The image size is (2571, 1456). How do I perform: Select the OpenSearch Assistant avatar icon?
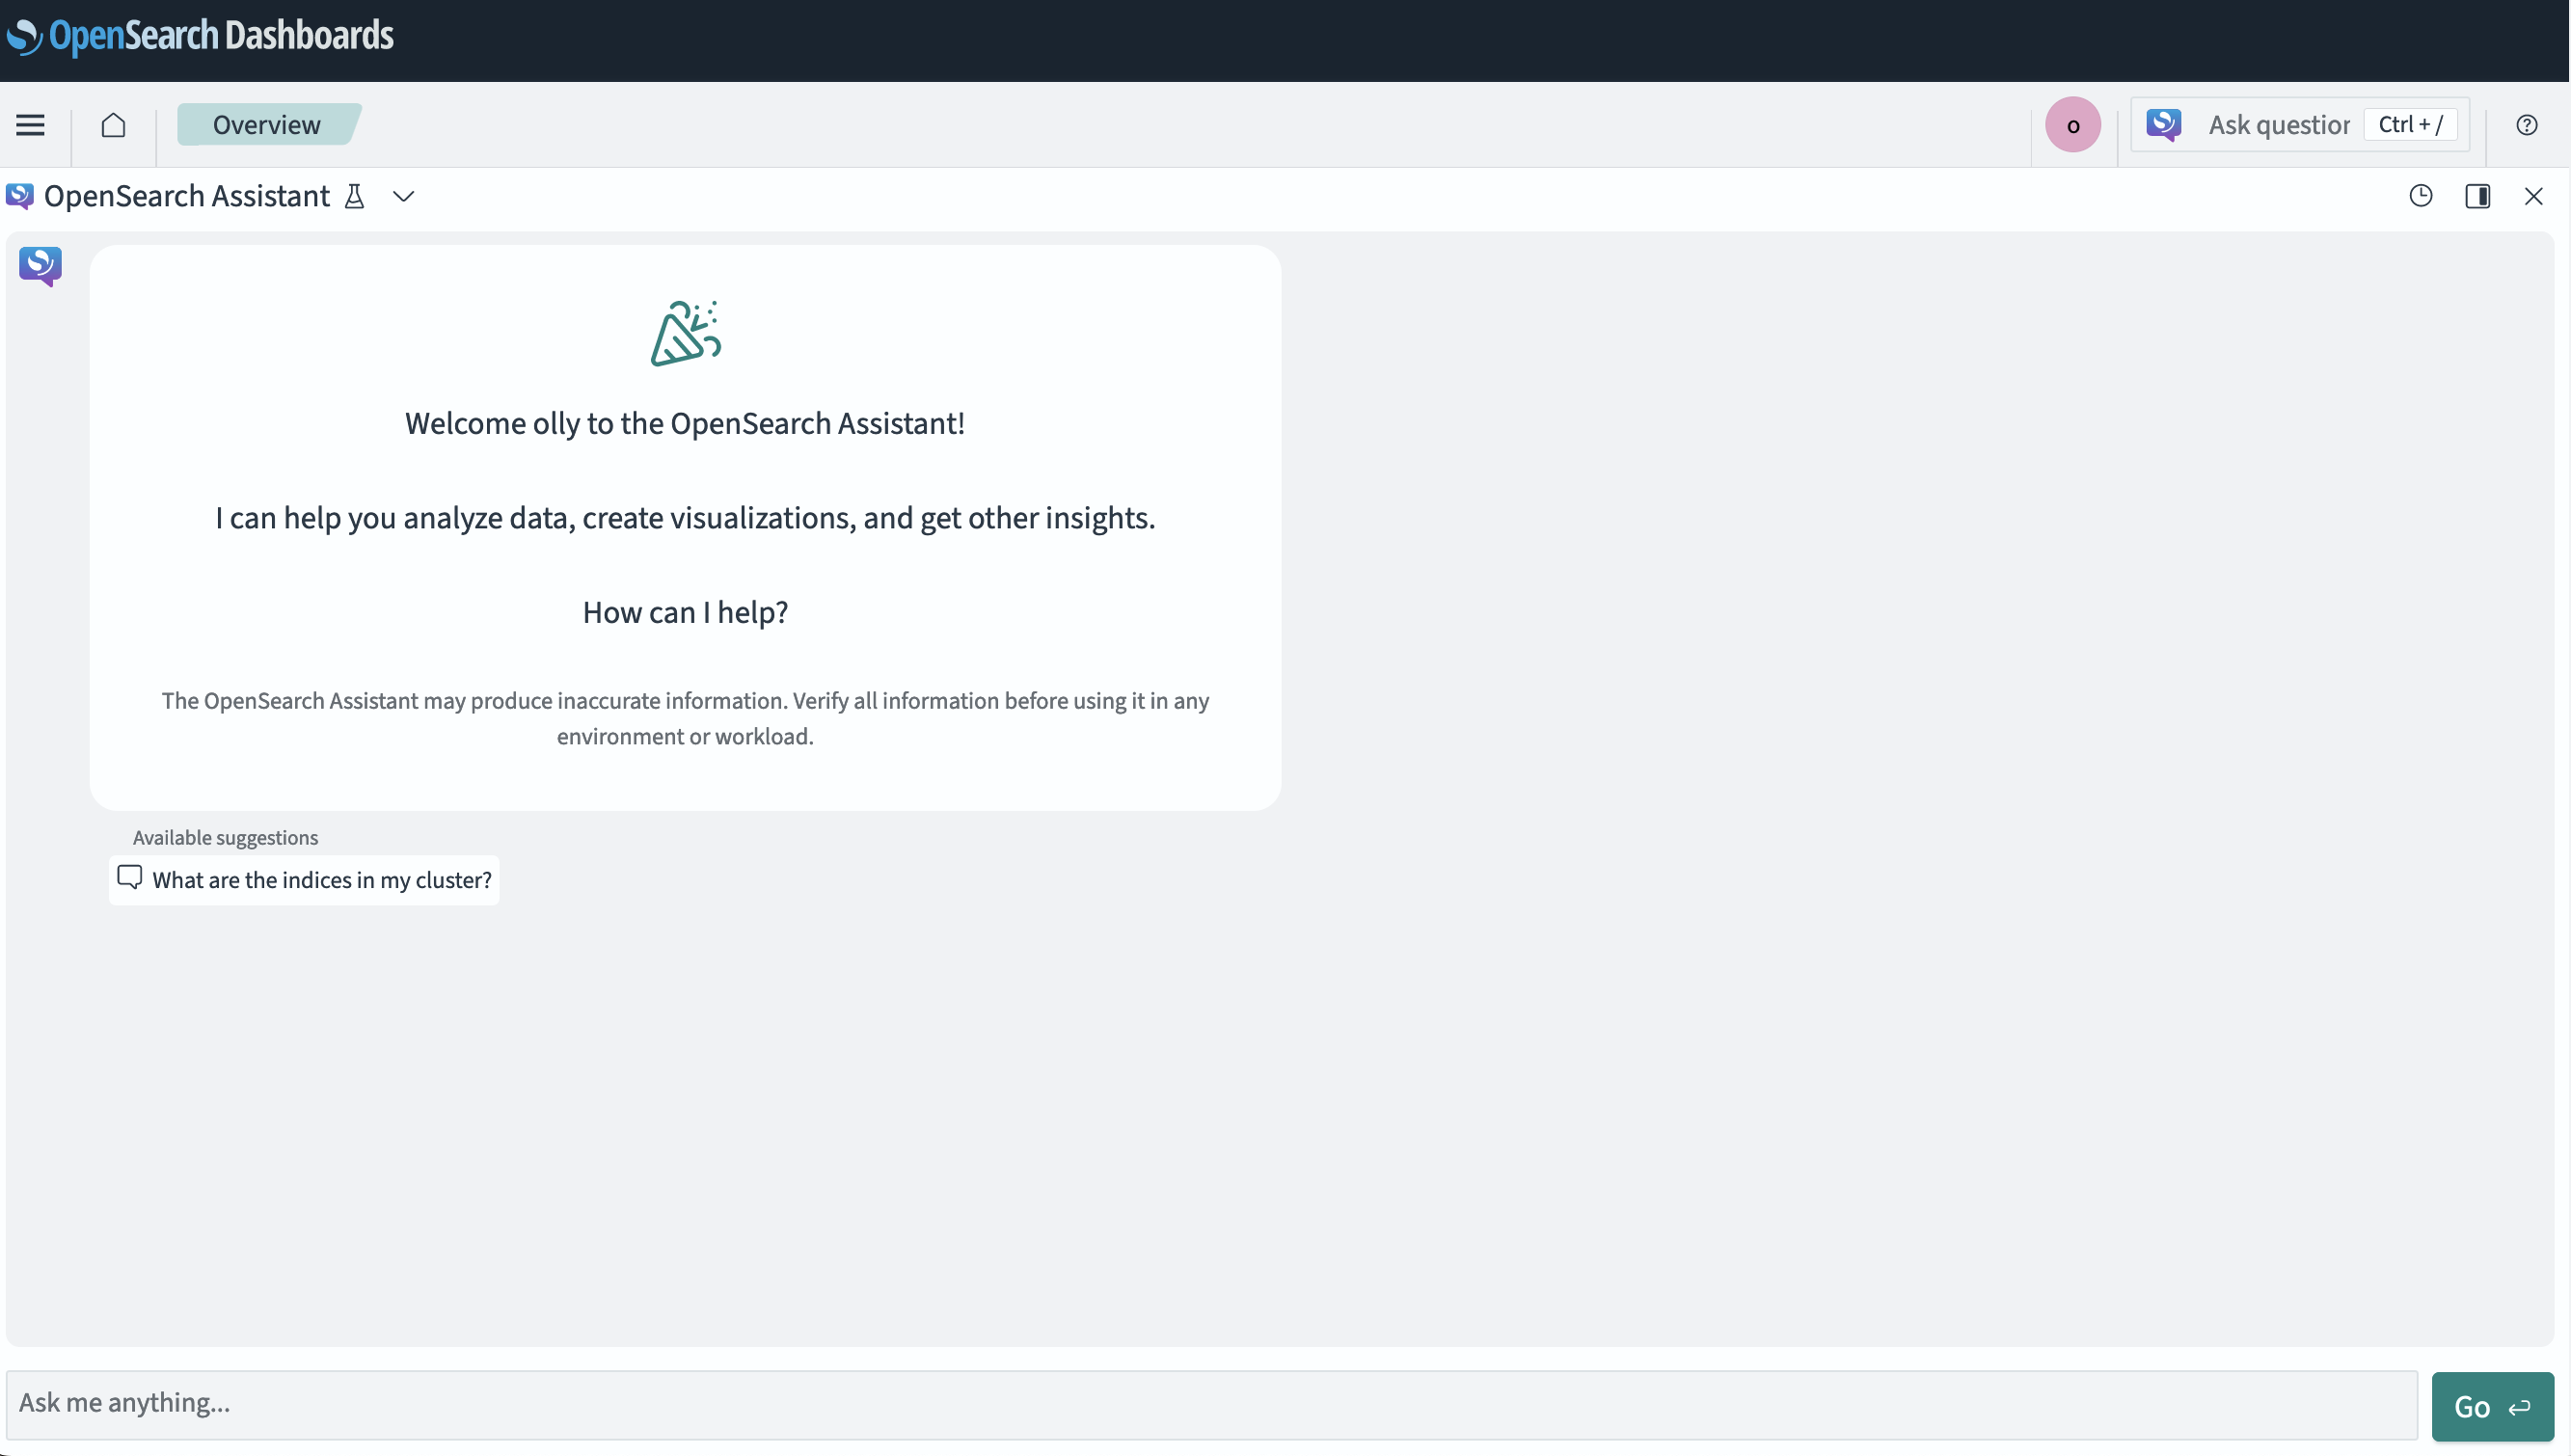tap(39, 266)
